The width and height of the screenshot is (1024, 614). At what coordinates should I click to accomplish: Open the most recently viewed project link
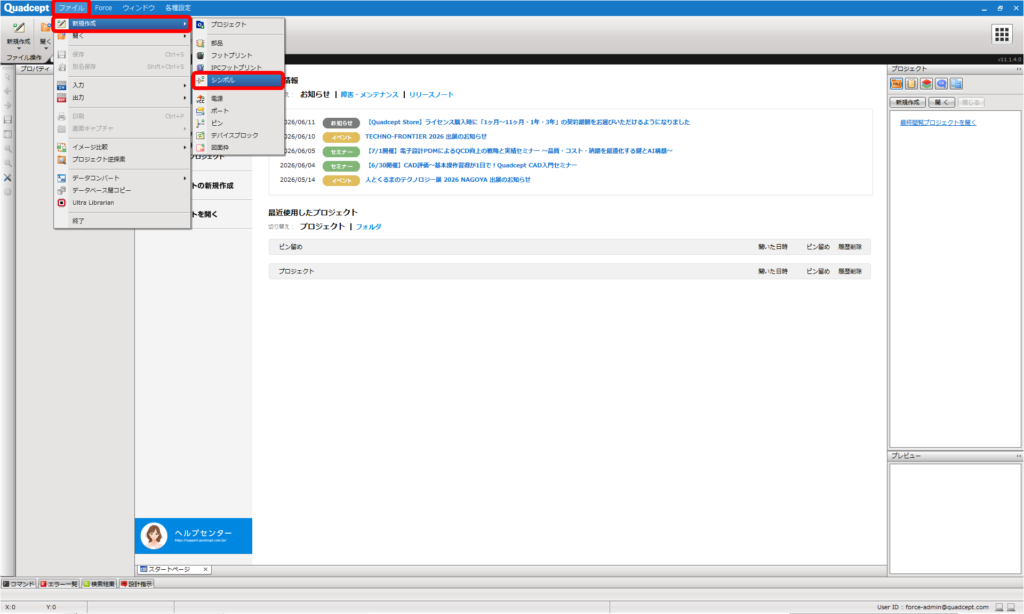[x=938, y=122]
